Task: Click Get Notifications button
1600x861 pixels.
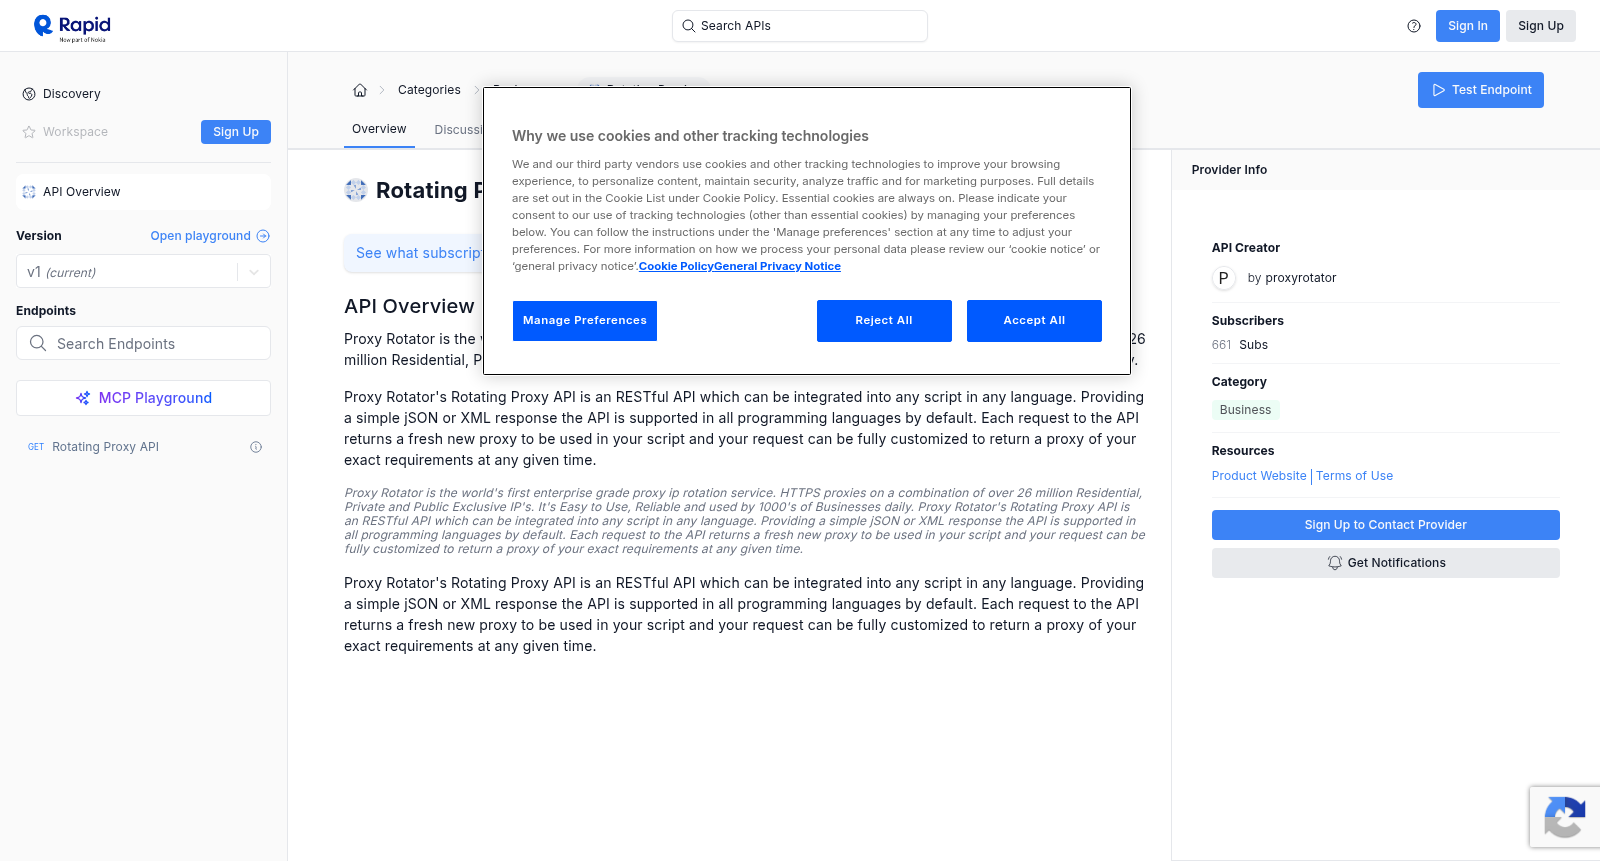Action: pos(1385,563)
